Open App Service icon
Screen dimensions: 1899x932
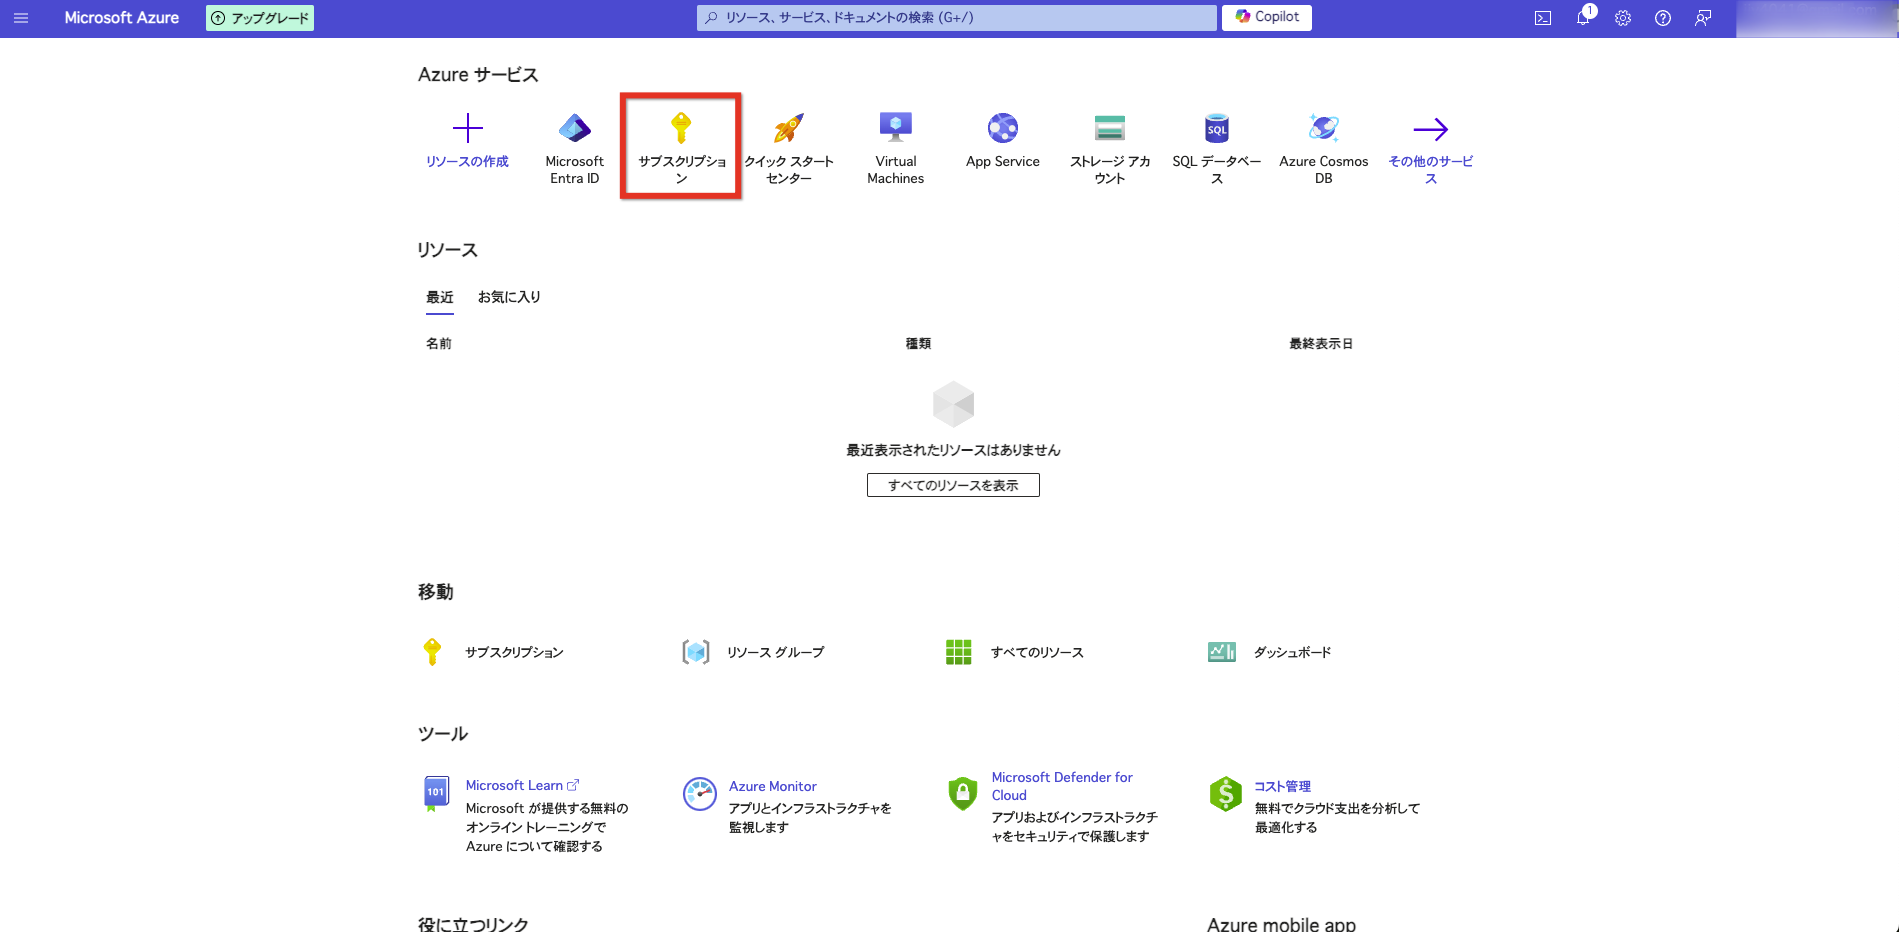1003,128
